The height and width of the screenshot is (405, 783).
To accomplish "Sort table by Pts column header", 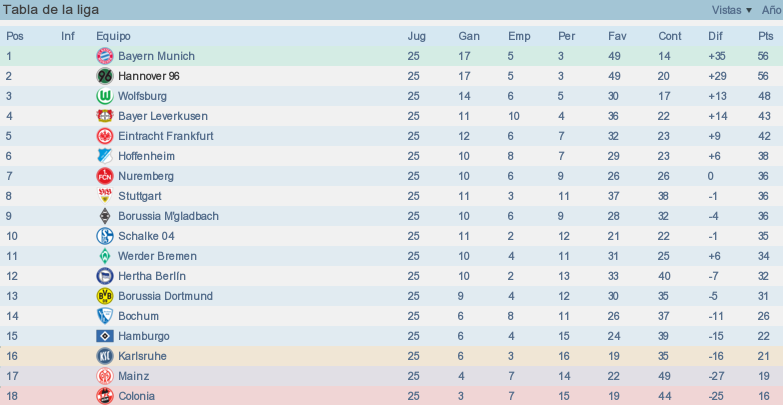I will tap(765, 36).
